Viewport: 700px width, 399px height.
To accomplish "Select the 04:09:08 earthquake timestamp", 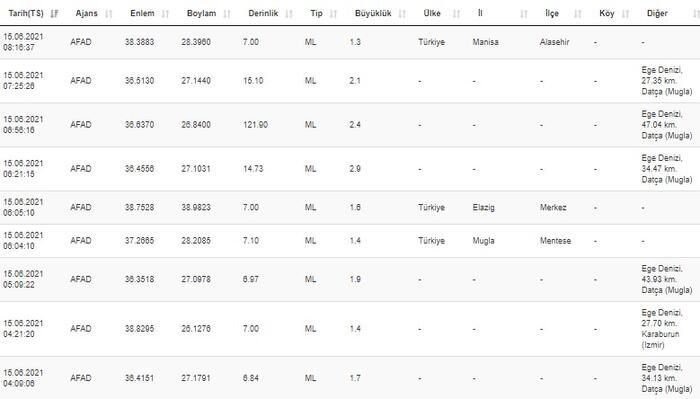I will pyautogui.click(x=19, y=383).
